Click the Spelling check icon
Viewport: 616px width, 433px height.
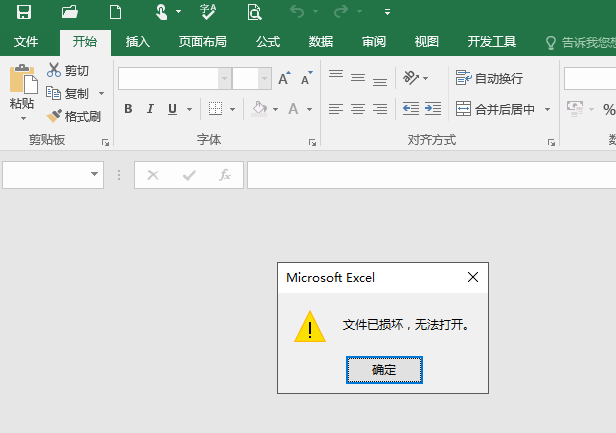[208, 12]
